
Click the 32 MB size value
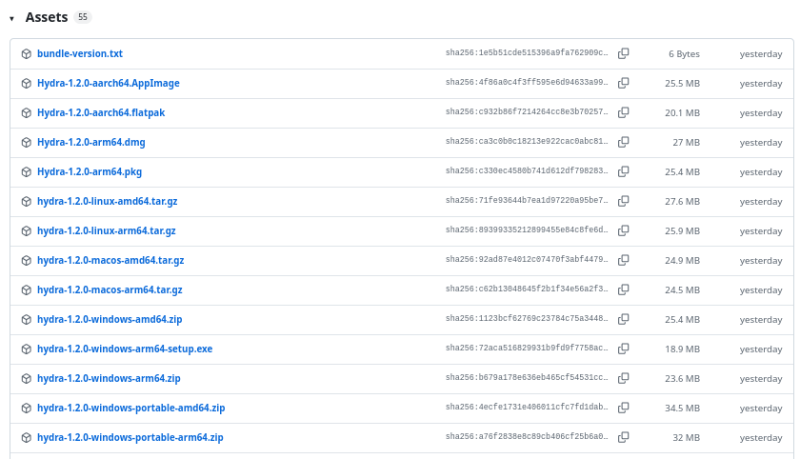click(686, 438)
